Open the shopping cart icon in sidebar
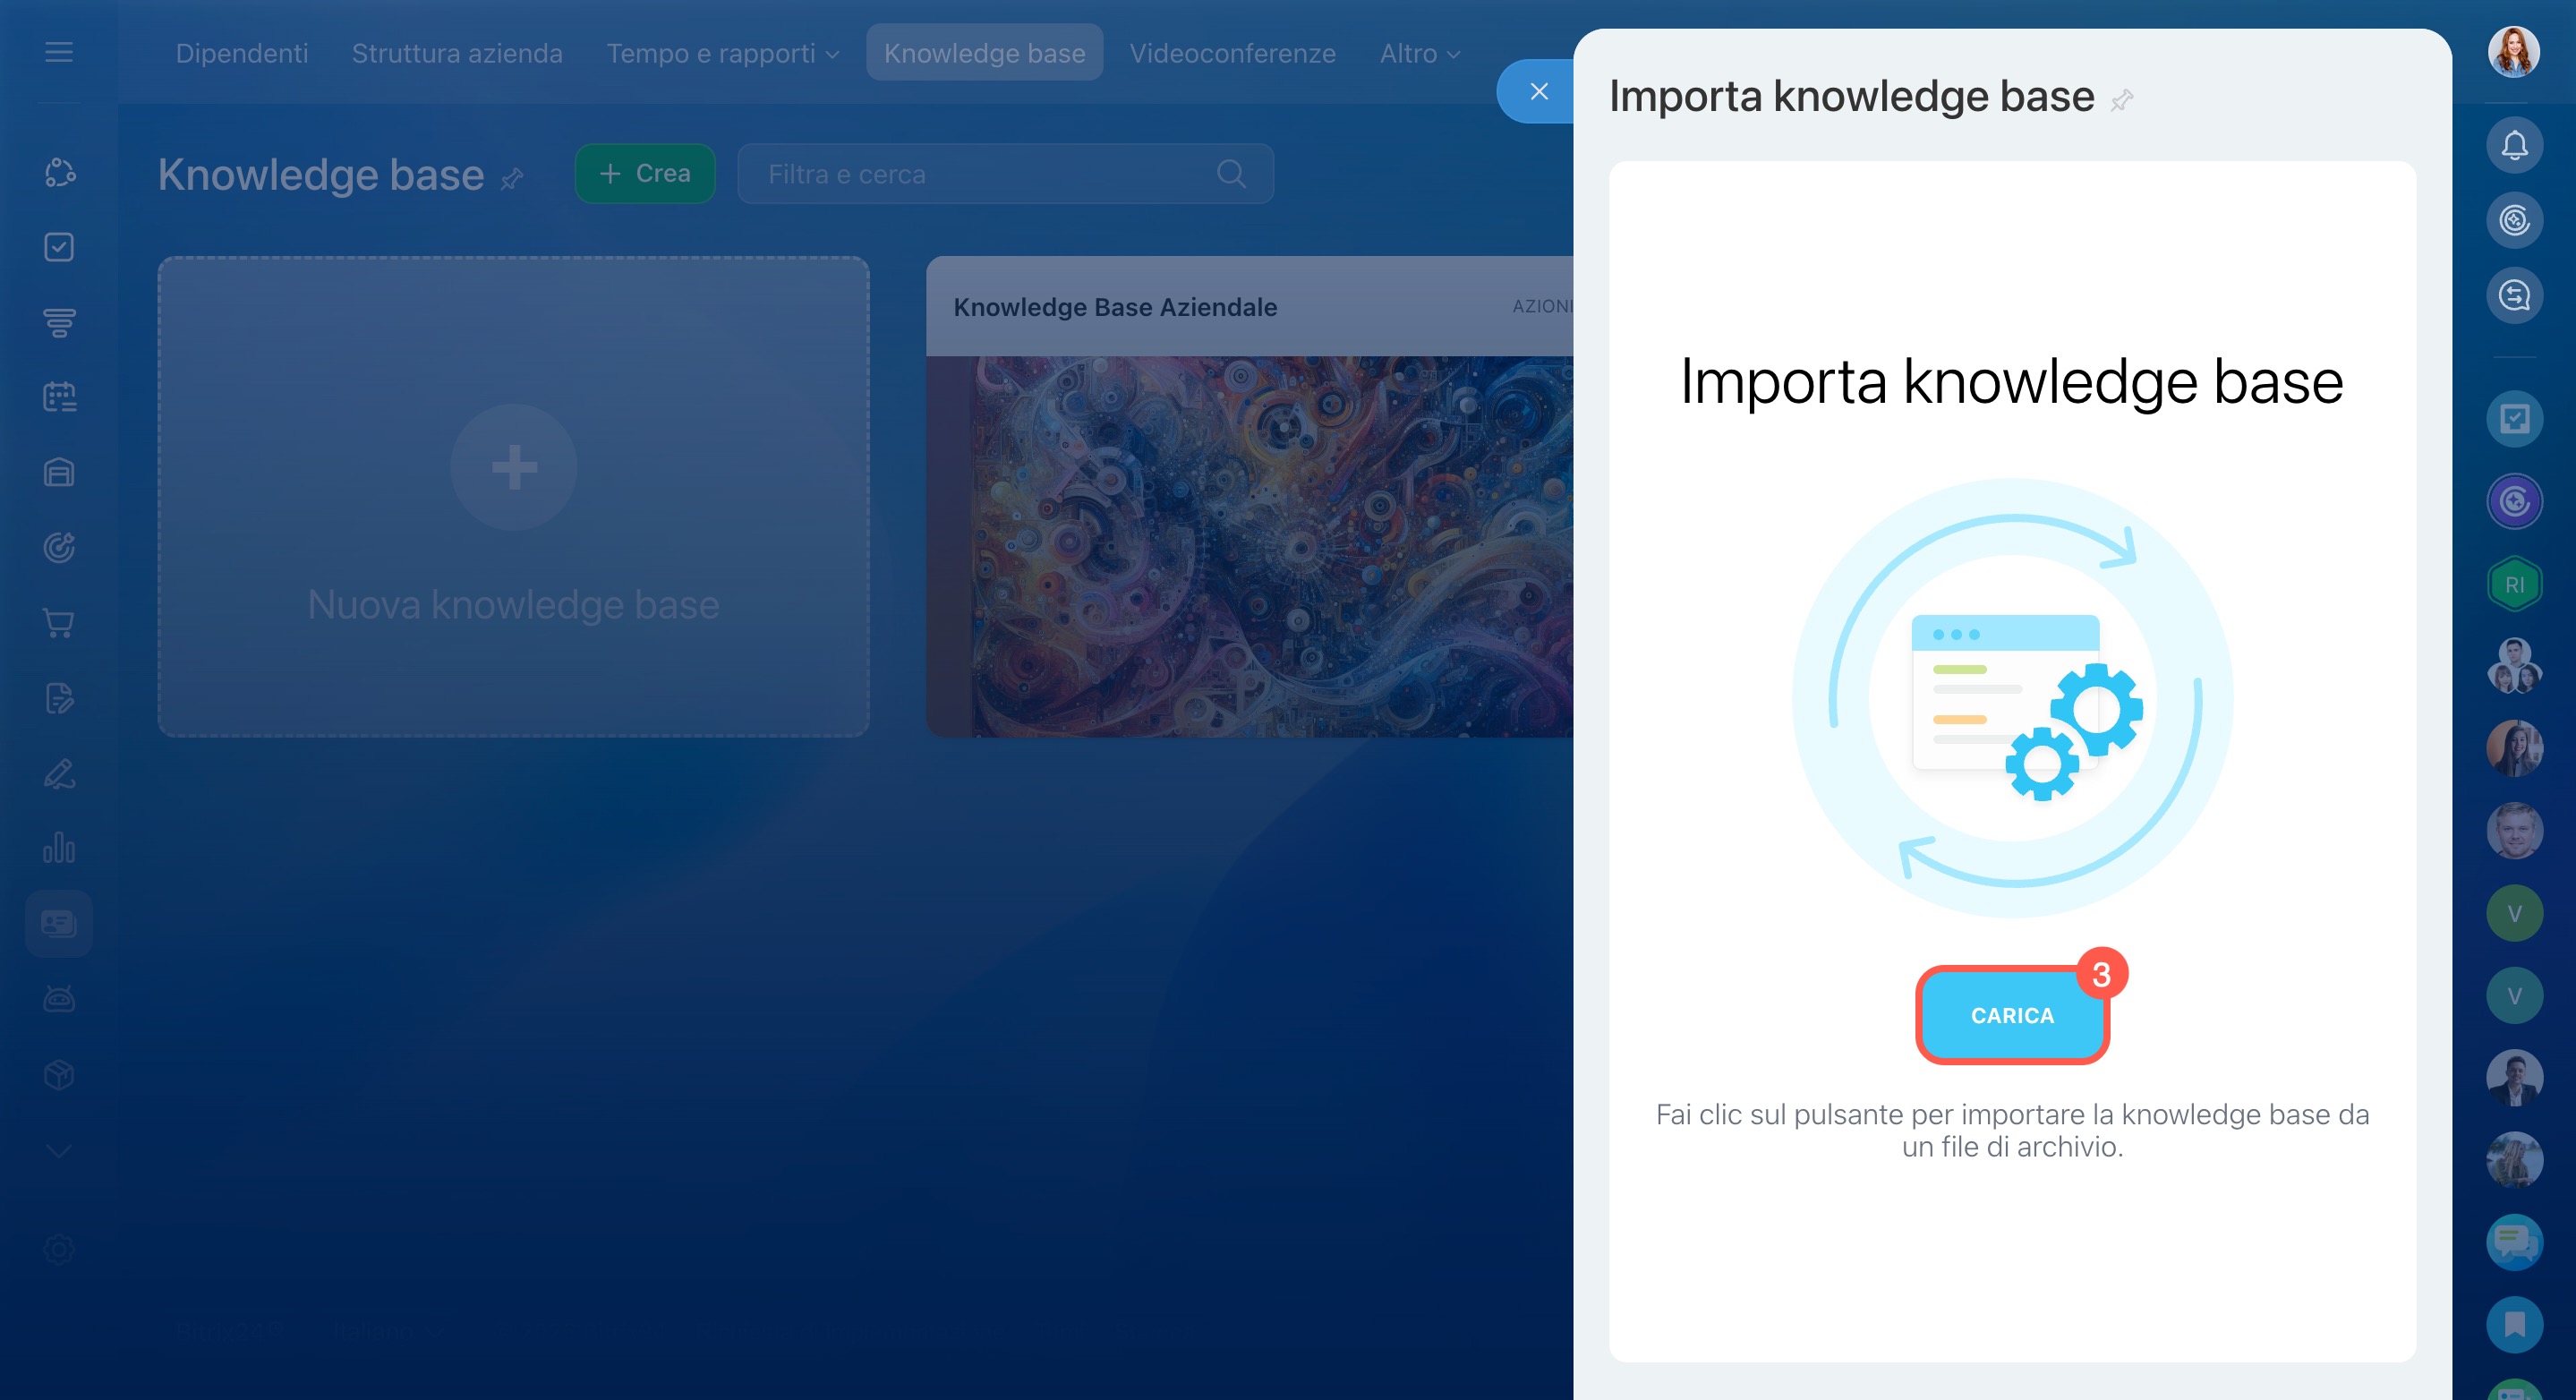 59,623
